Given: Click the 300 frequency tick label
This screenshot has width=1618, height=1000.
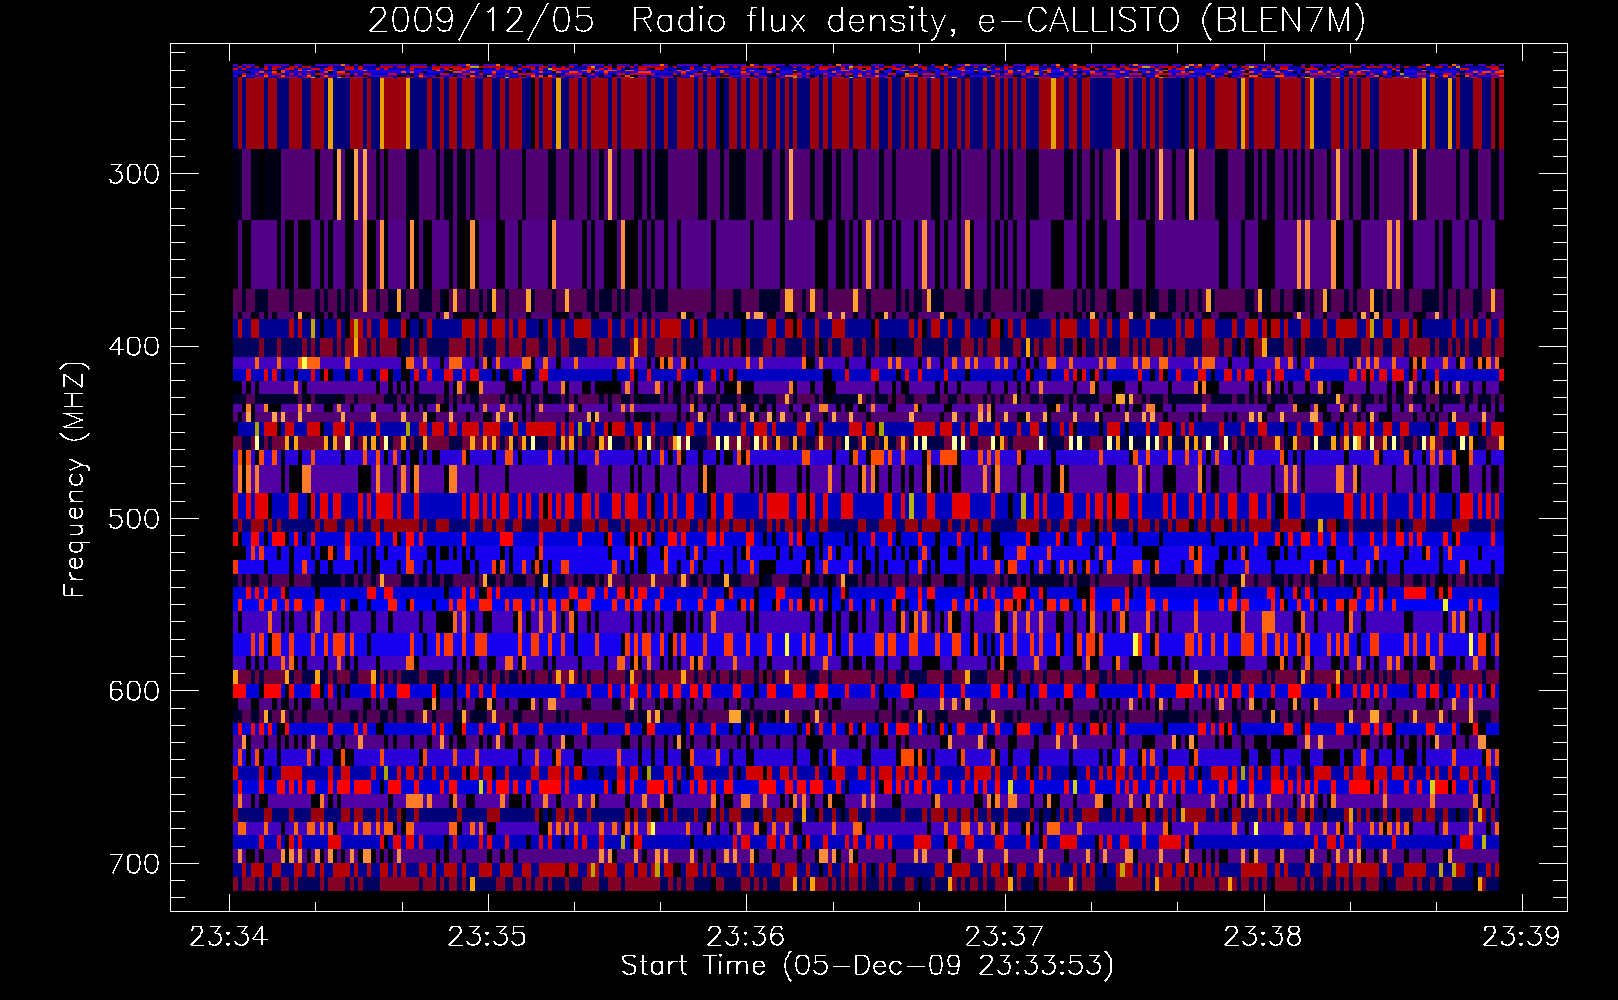Looking at the screenshot, I should coord(134,174).
